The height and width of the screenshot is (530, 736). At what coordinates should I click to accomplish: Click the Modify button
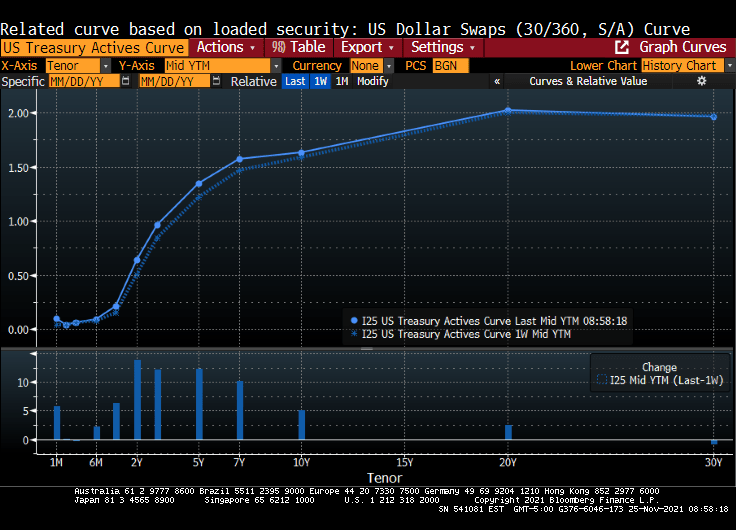pos(373,81)
